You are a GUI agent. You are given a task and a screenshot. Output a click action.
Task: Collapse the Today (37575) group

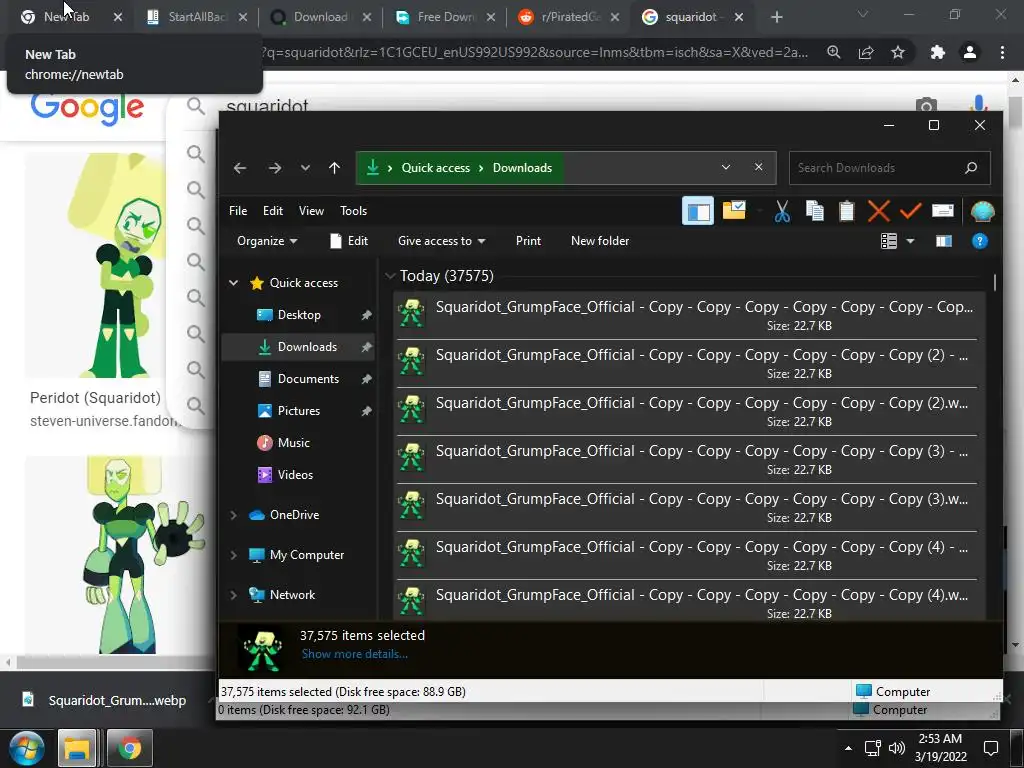pyautogui.click(x=390, y=276)
